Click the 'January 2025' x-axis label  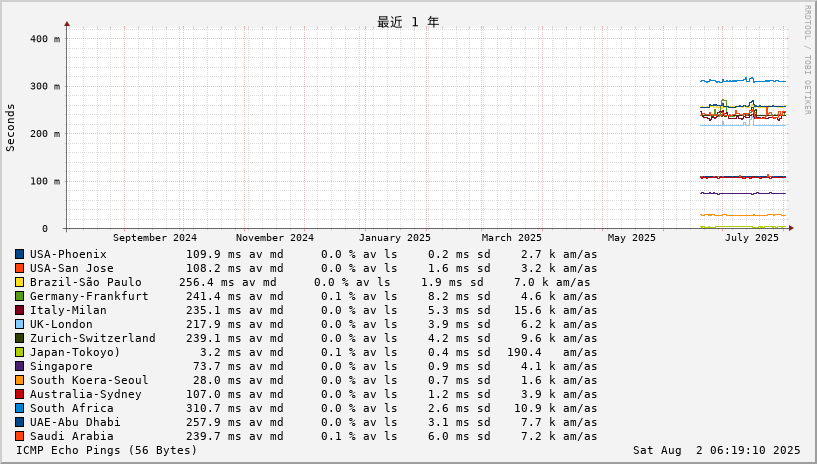point(394,237)
